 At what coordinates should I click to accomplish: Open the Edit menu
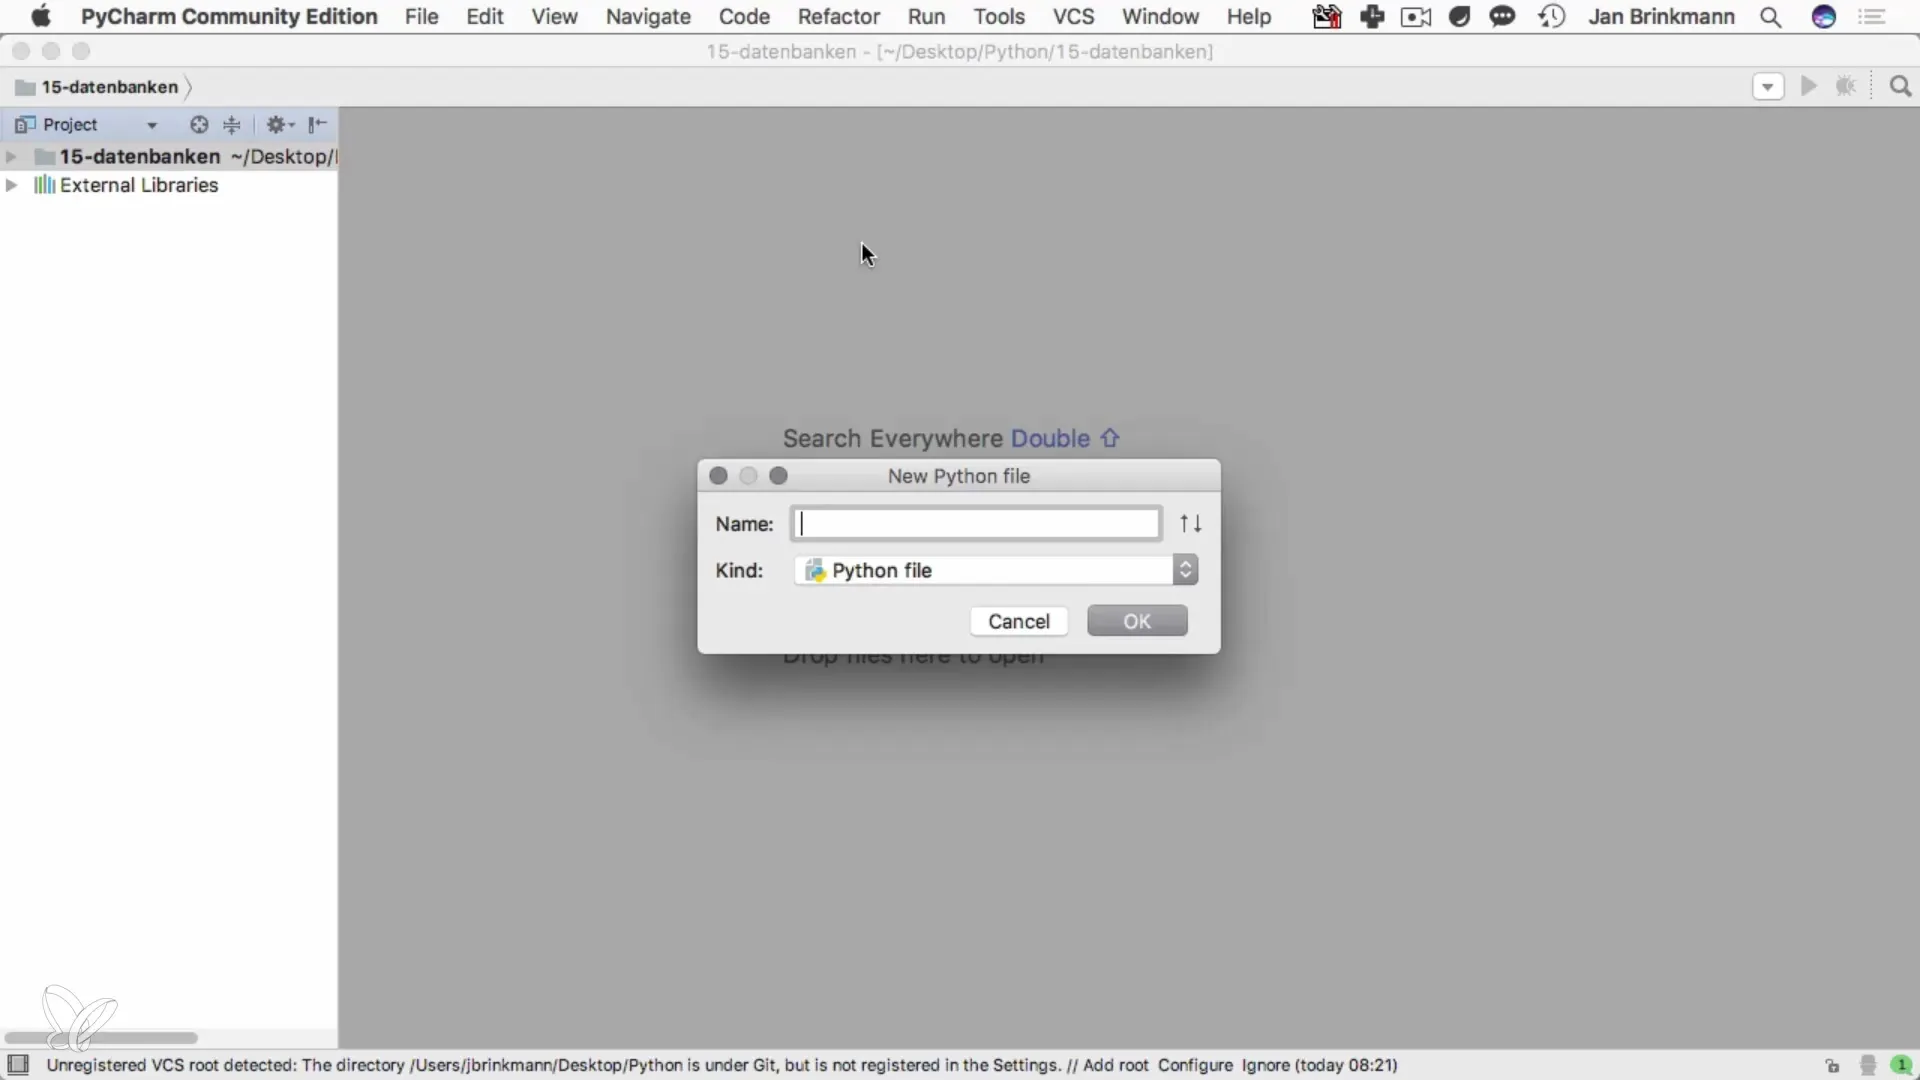[485, 17]
